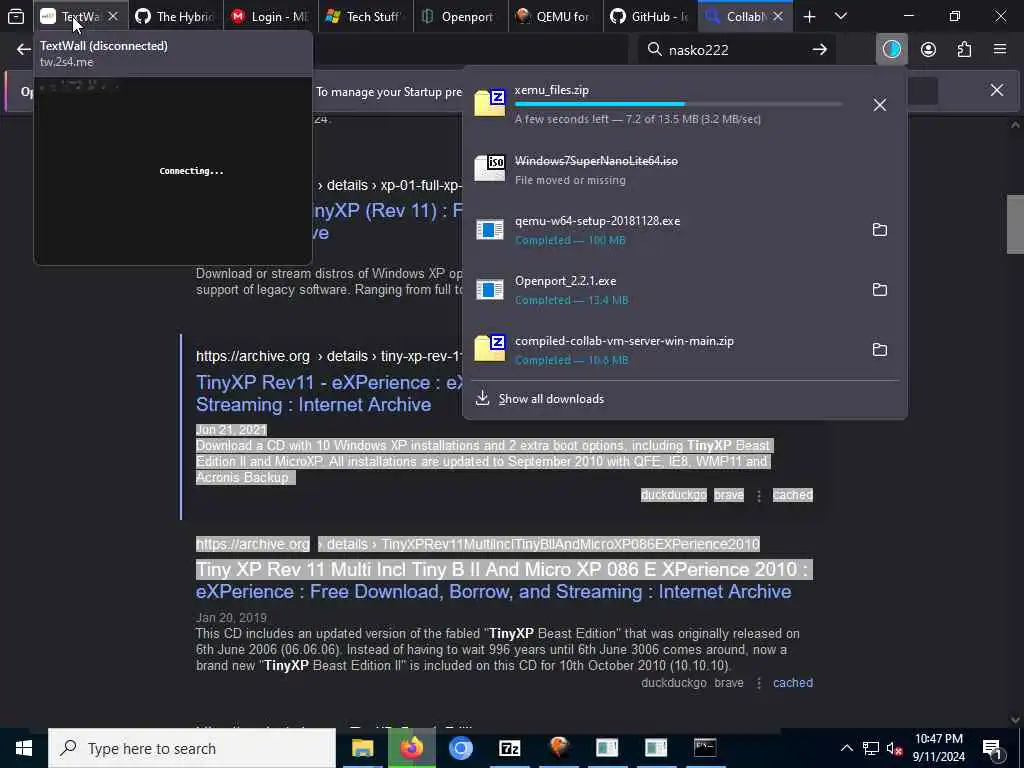Cancel the xemu_files.zip download
Viewport: 1024px width, 768px height.
point(880,104)
